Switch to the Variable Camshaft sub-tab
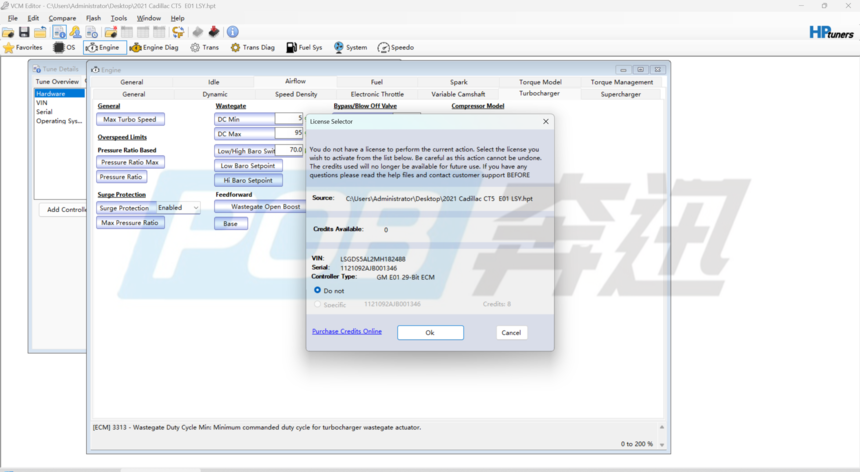This screenshot has height=472, width=860. (x=458, y=94)
